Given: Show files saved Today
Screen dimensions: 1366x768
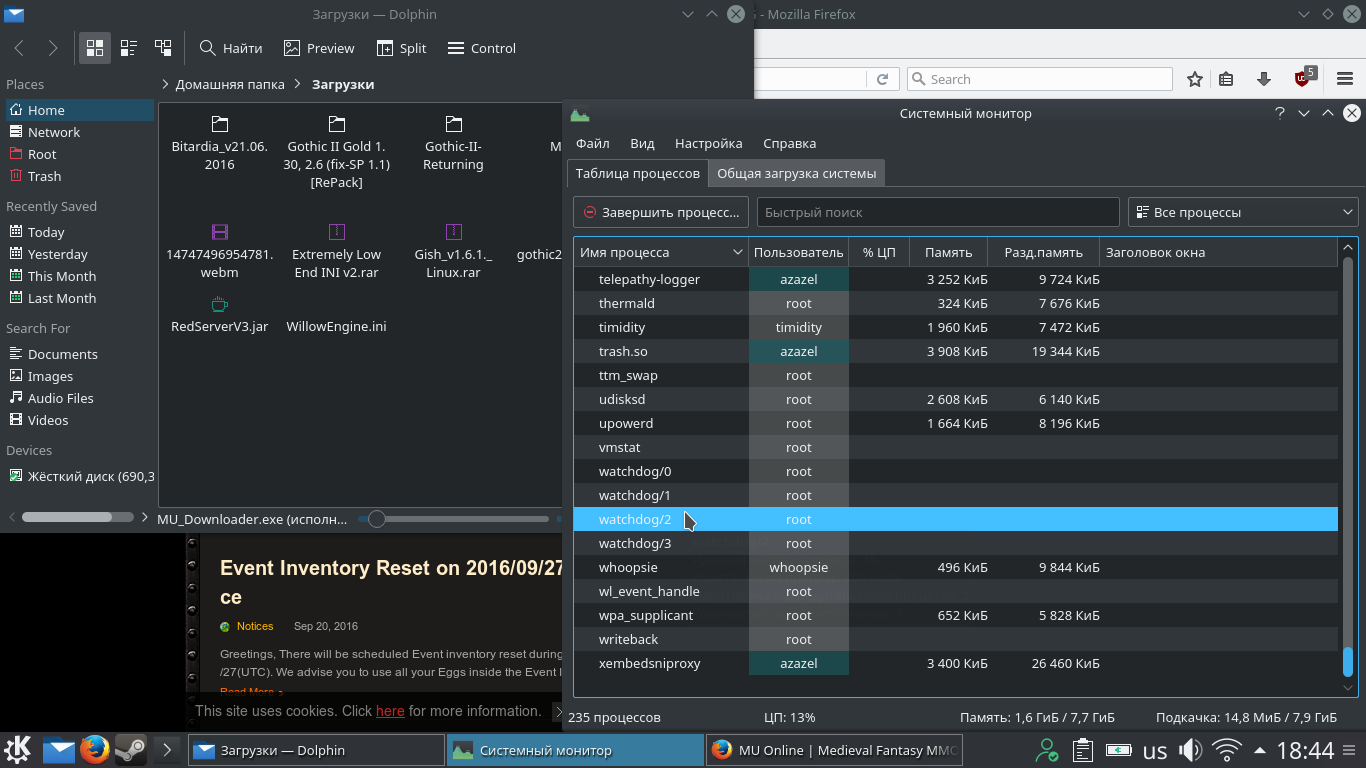Looking at the screenshot, I should click(x=80, y=232).
